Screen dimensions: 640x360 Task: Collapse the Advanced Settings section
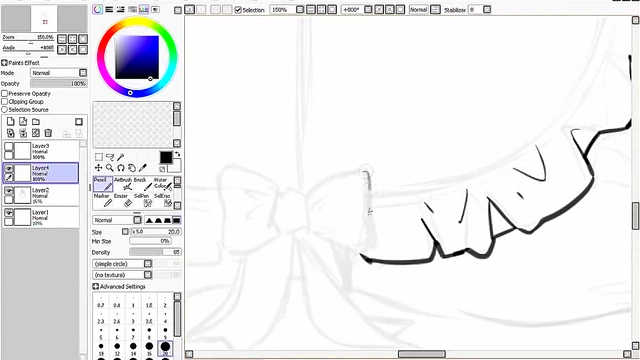pos(96,287)
